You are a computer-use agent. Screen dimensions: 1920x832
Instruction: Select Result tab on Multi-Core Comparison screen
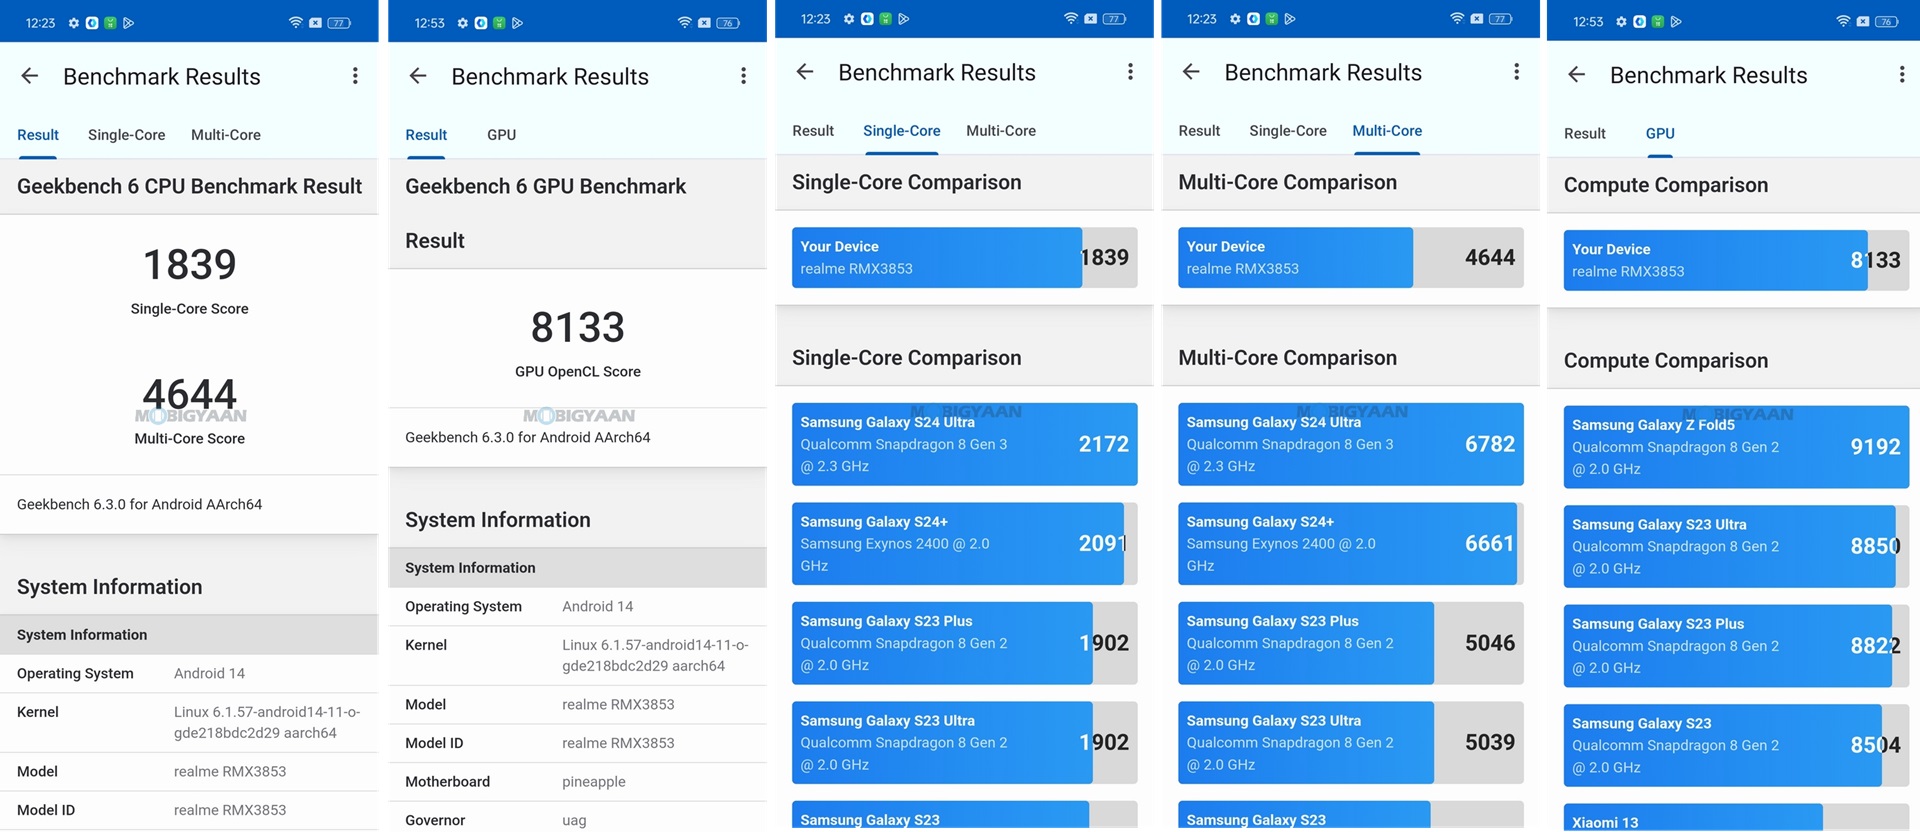pyautogui.click(x=1199, y=131)
